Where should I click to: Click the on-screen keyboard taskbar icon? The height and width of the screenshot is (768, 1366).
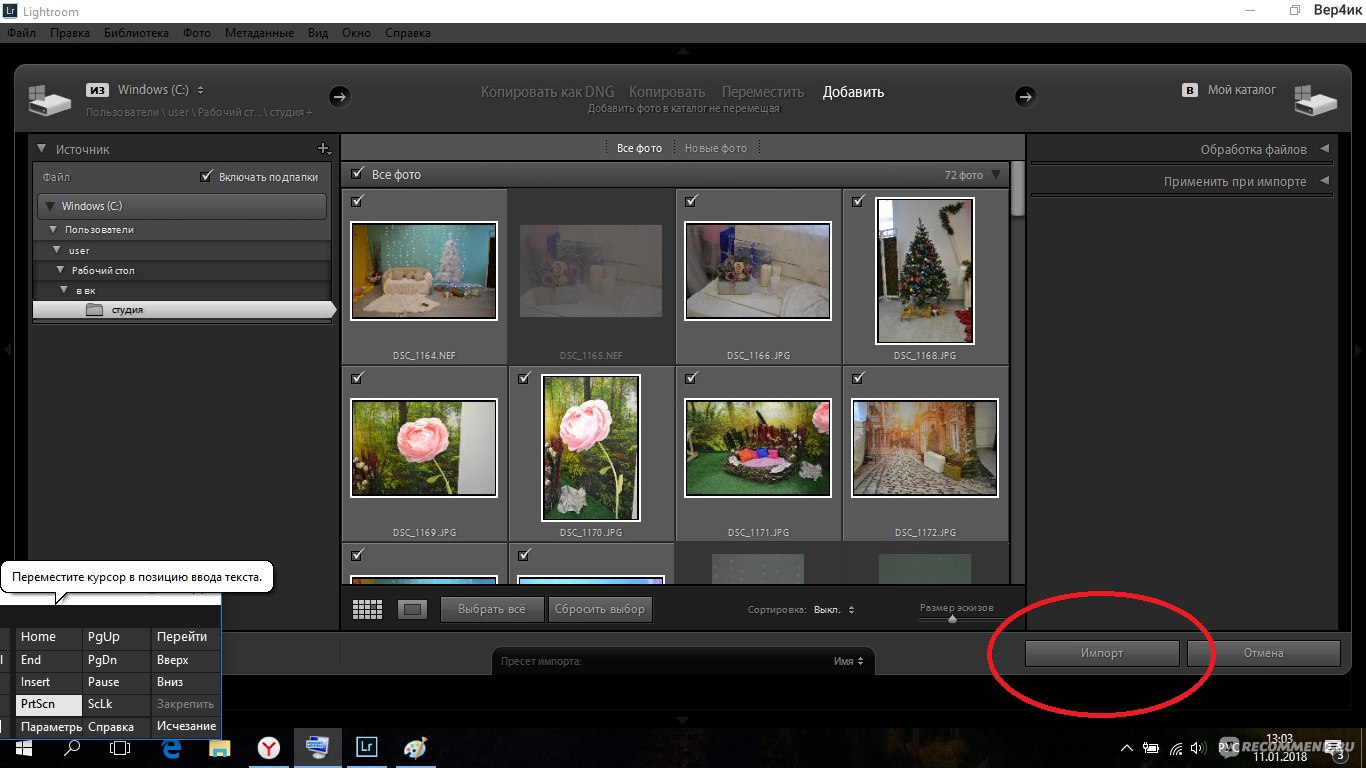coord(318,747)
